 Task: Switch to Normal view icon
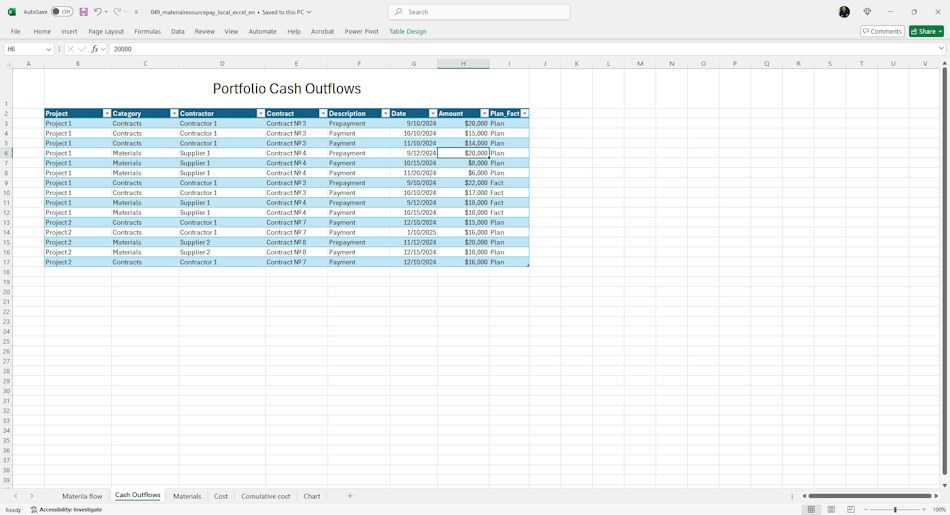coord(811,510)
